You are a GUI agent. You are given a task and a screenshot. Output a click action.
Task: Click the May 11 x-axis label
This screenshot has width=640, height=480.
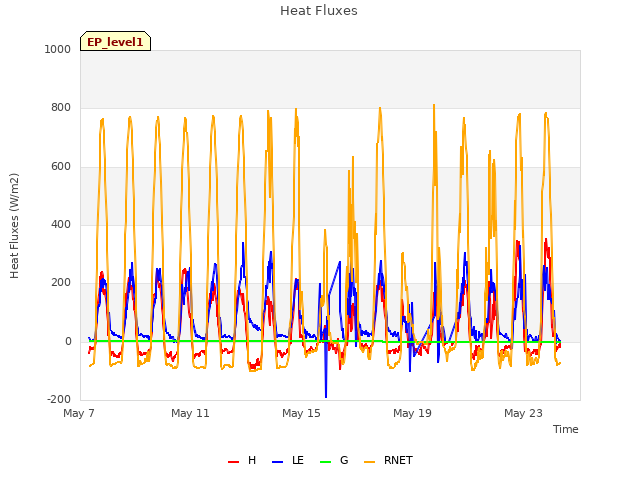point(190,413)
